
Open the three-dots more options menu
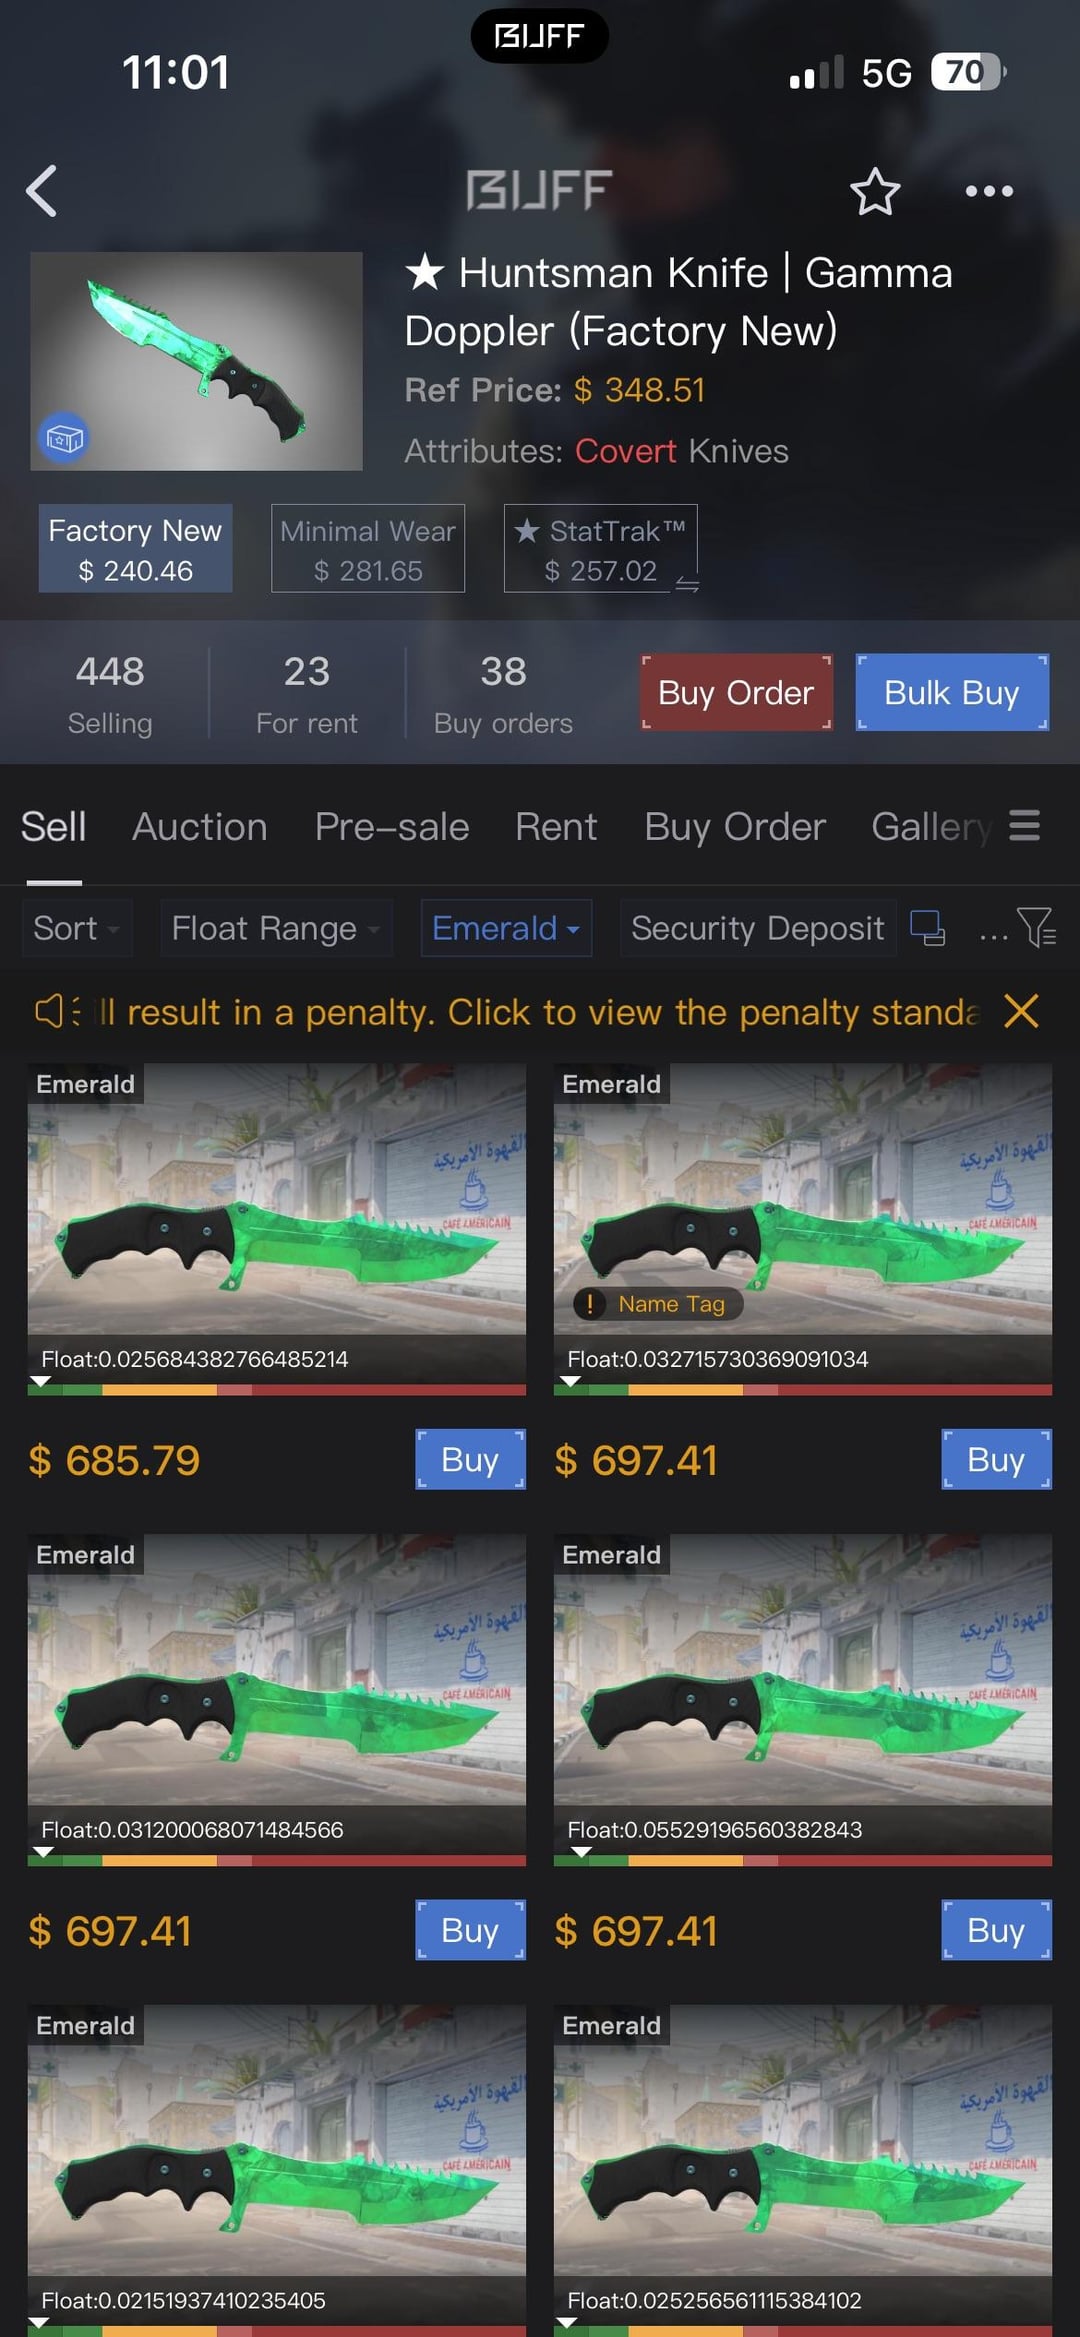pyautogui.click(x=989, y=191)
